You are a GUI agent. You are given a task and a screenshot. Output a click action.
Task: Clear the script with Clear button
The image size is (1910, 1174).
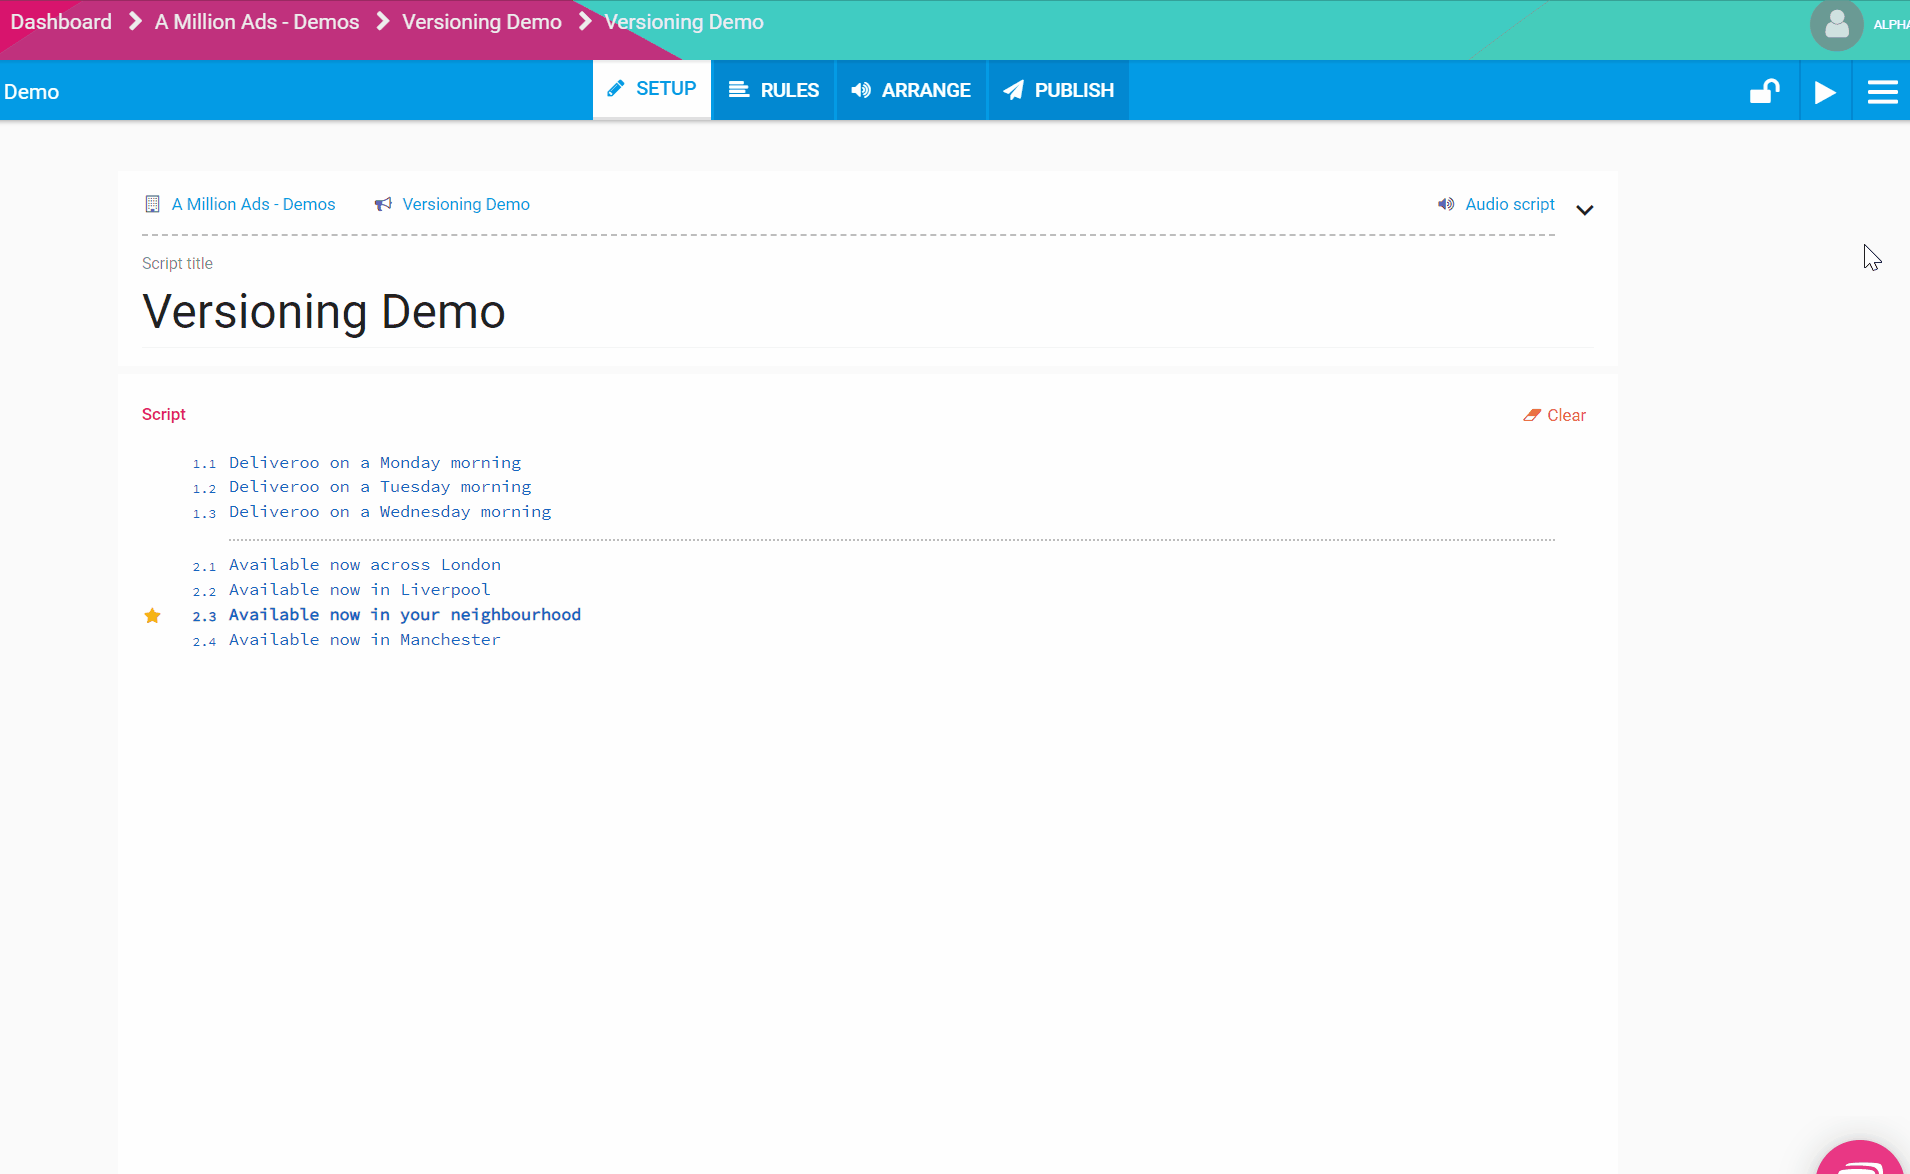coord(1555,415)
